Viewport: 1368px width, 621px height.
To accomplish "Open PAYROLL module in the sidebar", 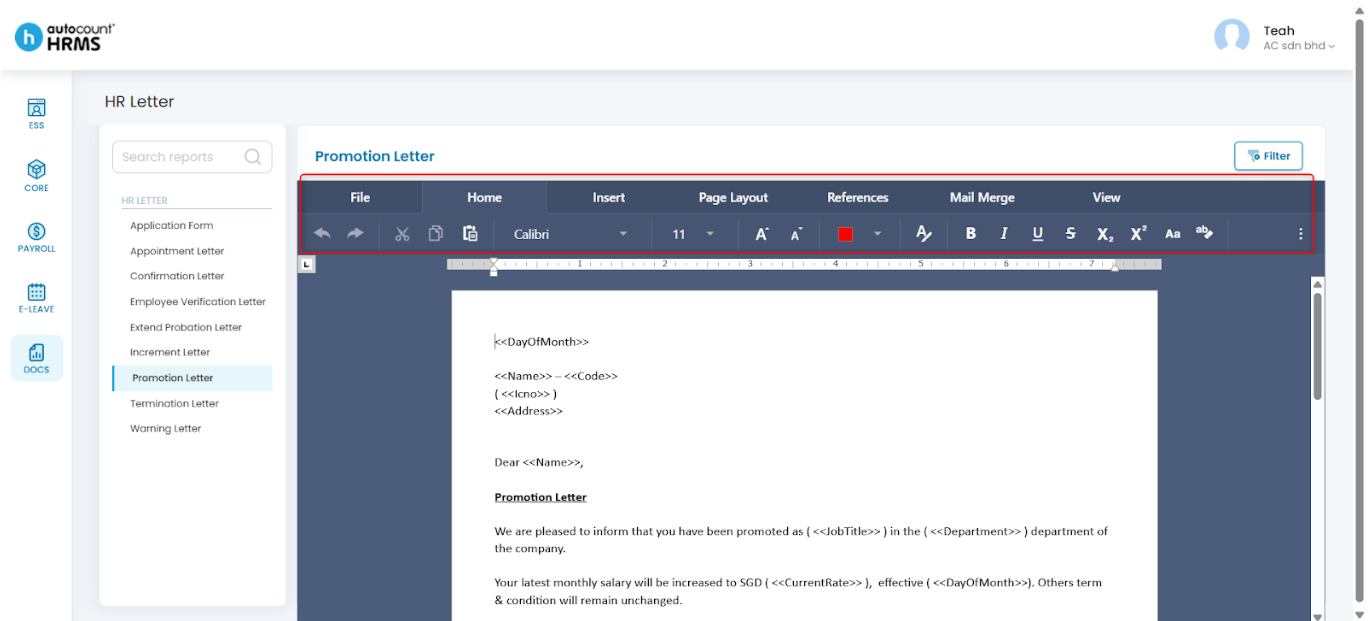I will [36, 236].
